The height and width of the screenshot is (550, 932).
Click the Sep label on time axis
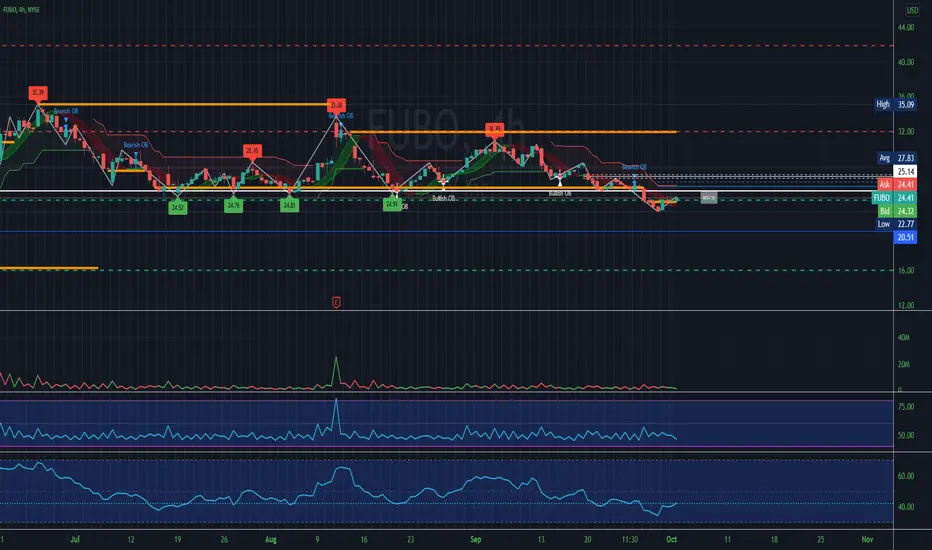tap(476, 539)
